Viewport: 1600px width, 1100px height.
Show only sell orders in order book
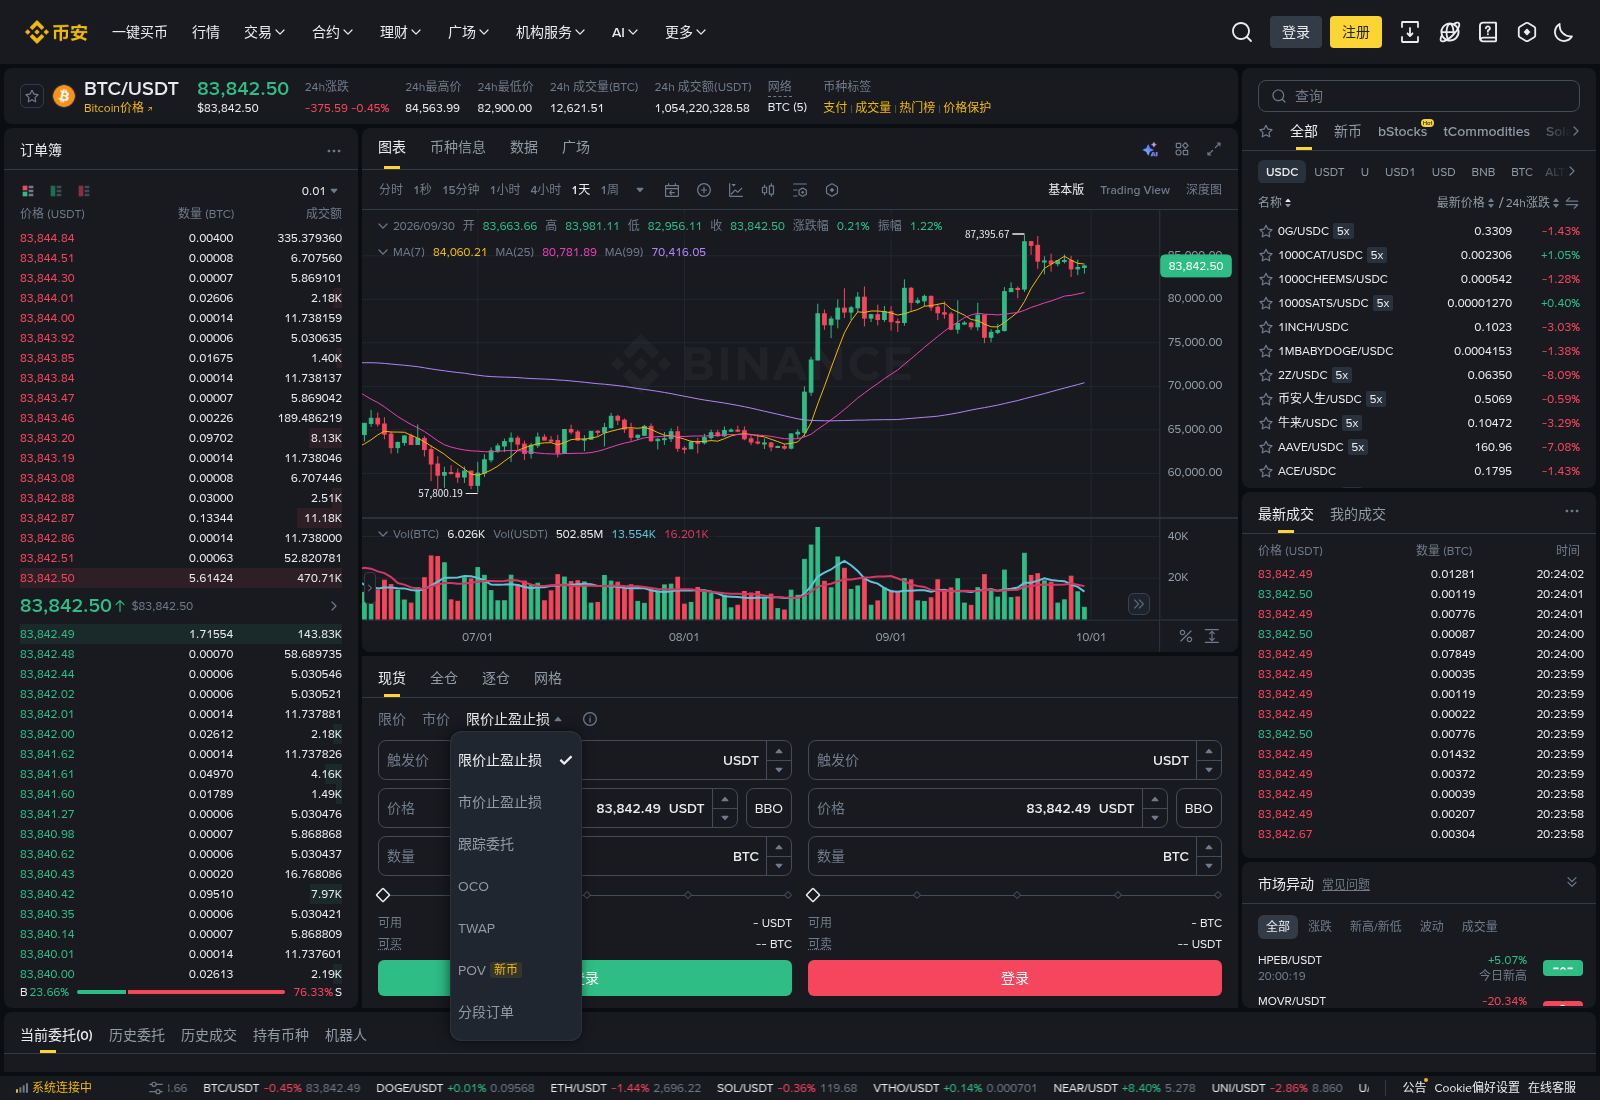(x=84, y=191)
